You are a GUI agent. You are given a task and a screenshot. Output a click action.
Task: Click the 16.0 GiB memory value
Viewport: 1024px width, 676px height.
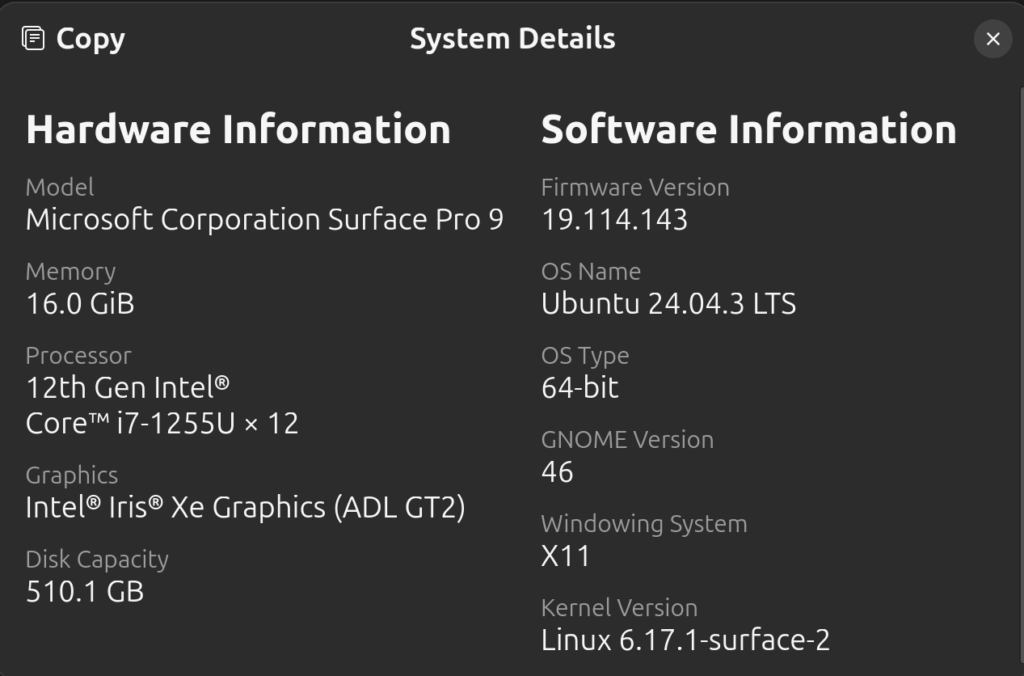click(80, 304)
